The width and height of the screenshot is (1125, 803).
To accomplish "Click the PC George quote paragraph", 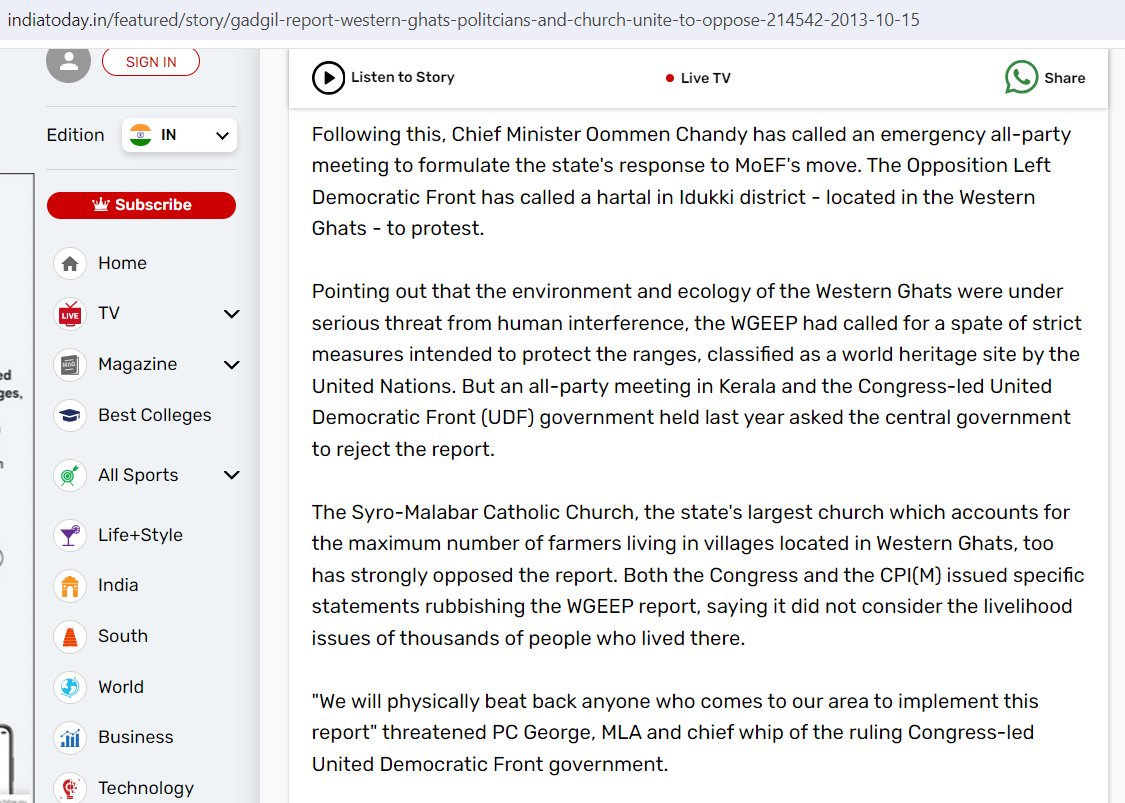I will pos(673,733).
